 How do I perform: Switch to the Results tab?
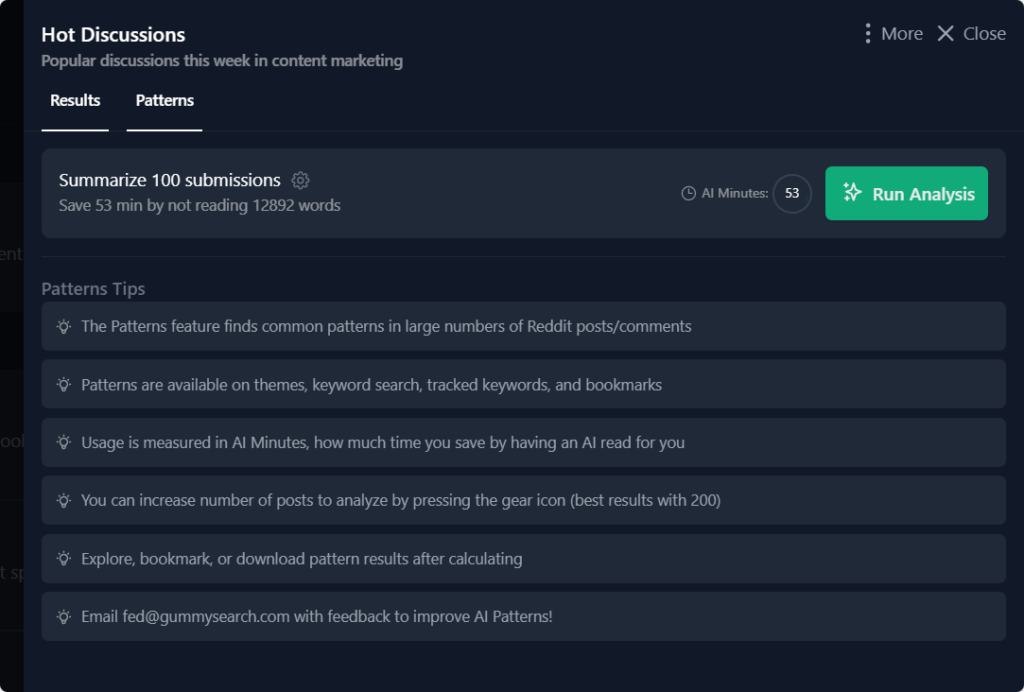click(74, 100)
